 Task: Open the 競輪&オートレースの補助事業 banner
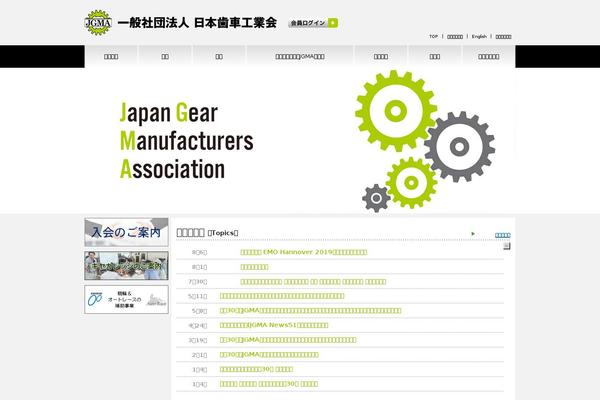click(126, 299)
